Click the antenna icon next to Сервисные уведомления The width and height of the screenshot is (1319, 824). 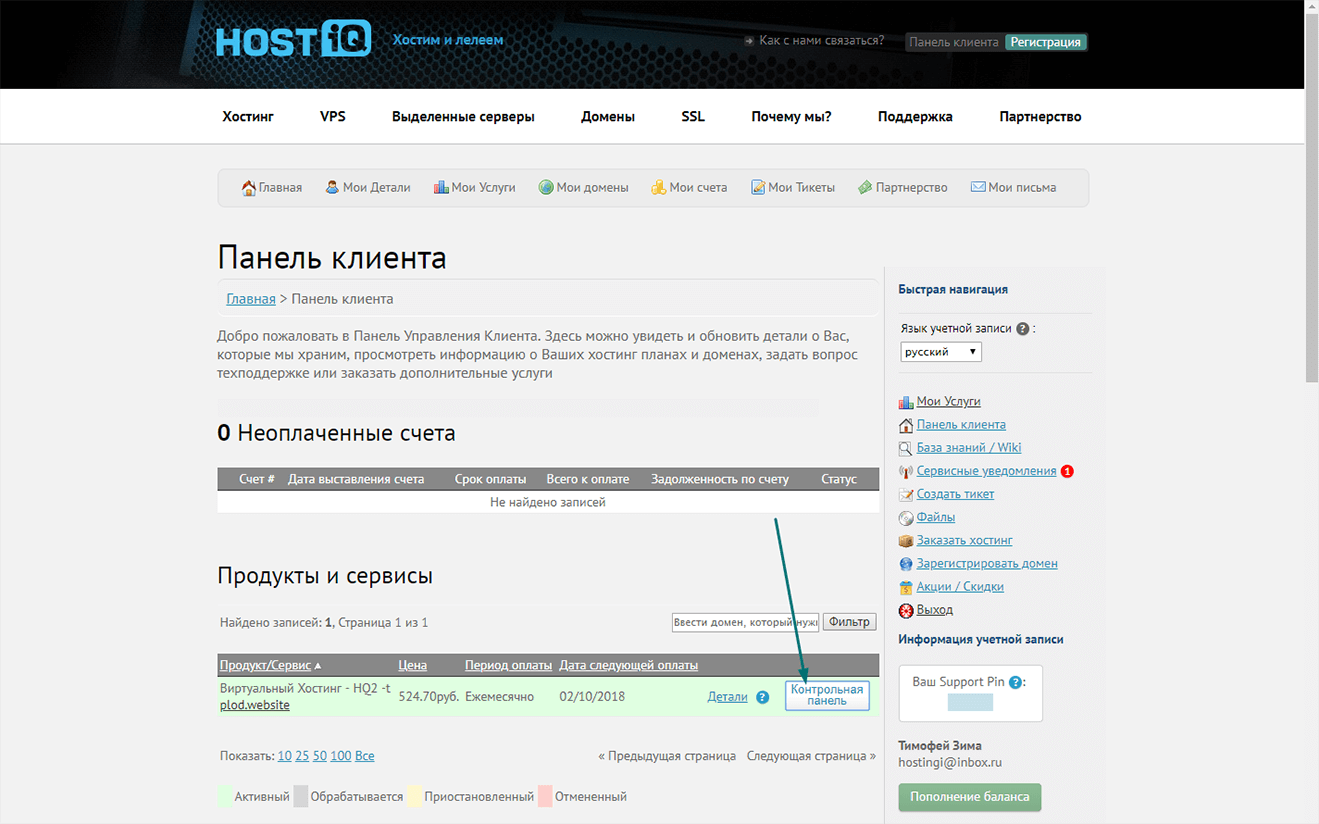coord(906,471)
